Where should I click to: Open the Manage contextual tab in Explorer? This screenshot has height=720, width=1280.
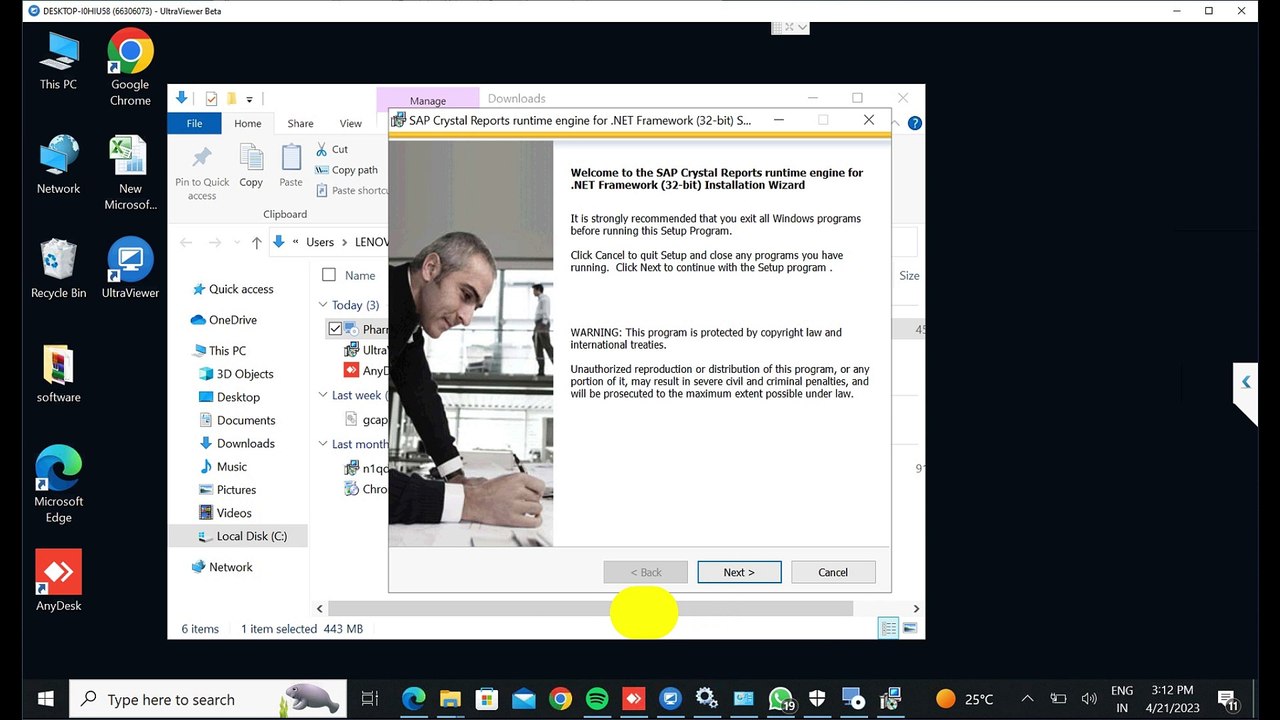[428, 100]
